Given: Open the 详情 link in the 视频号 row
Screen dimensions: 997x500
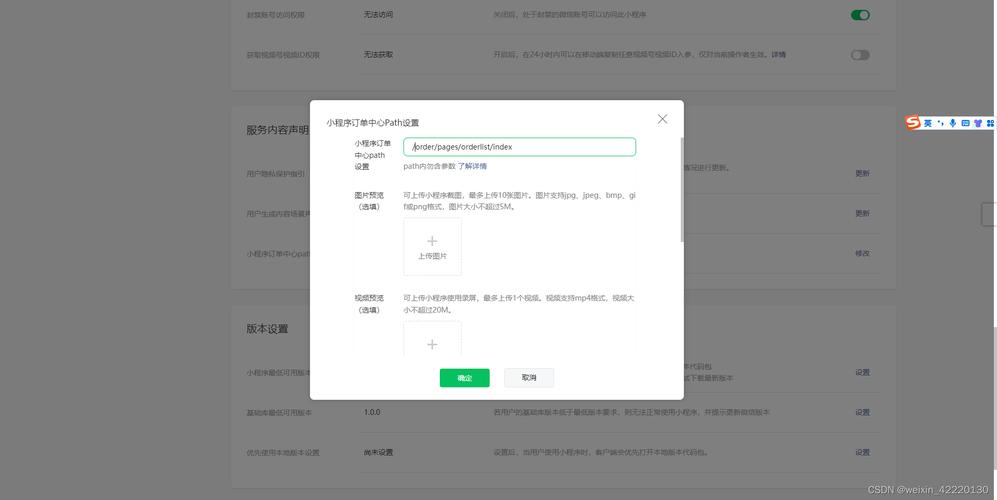Looking at the screenshot, I should click(x=779, y=55).
